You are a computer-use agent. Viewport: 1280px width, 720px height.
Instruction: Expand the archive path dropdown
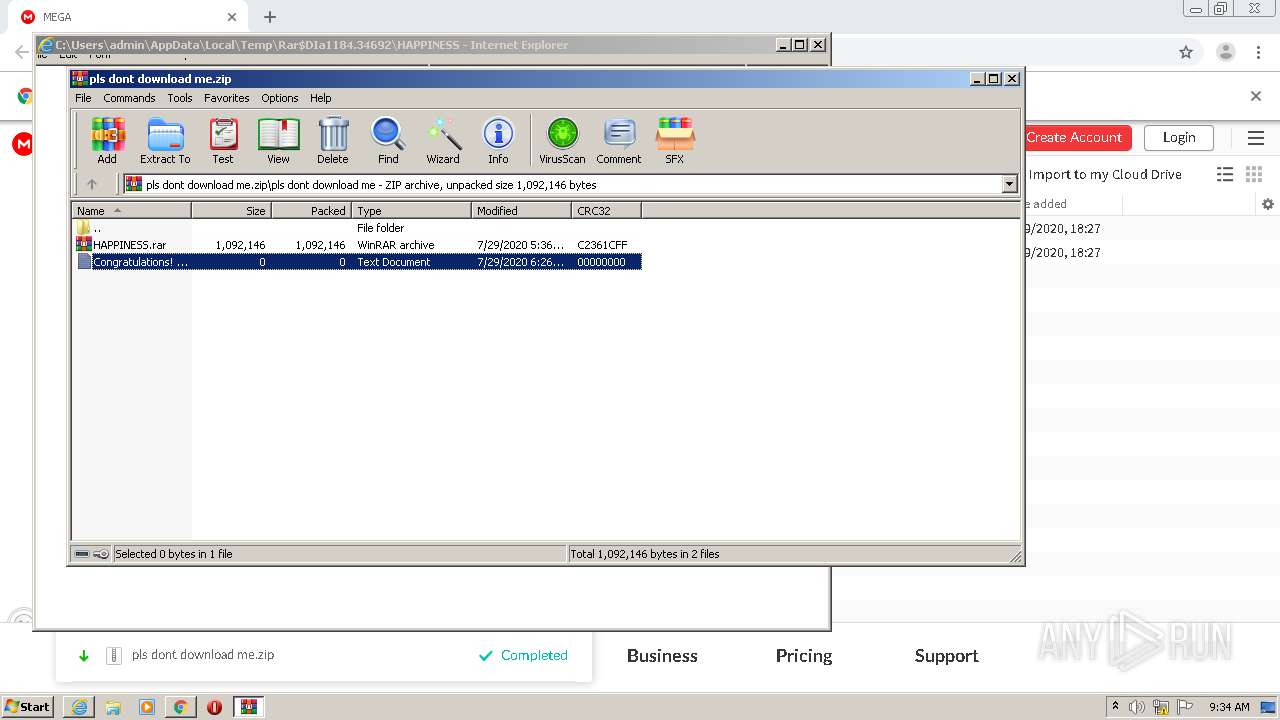1010,184
